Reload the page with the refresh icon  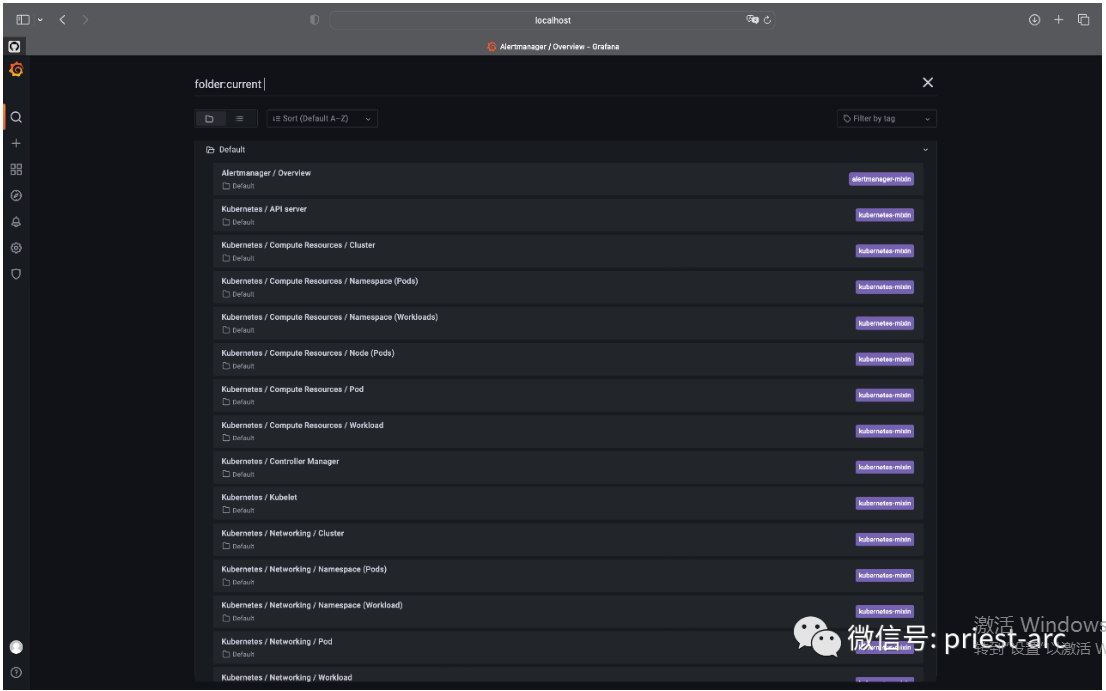pyautogui.click(x=767, y=20)
